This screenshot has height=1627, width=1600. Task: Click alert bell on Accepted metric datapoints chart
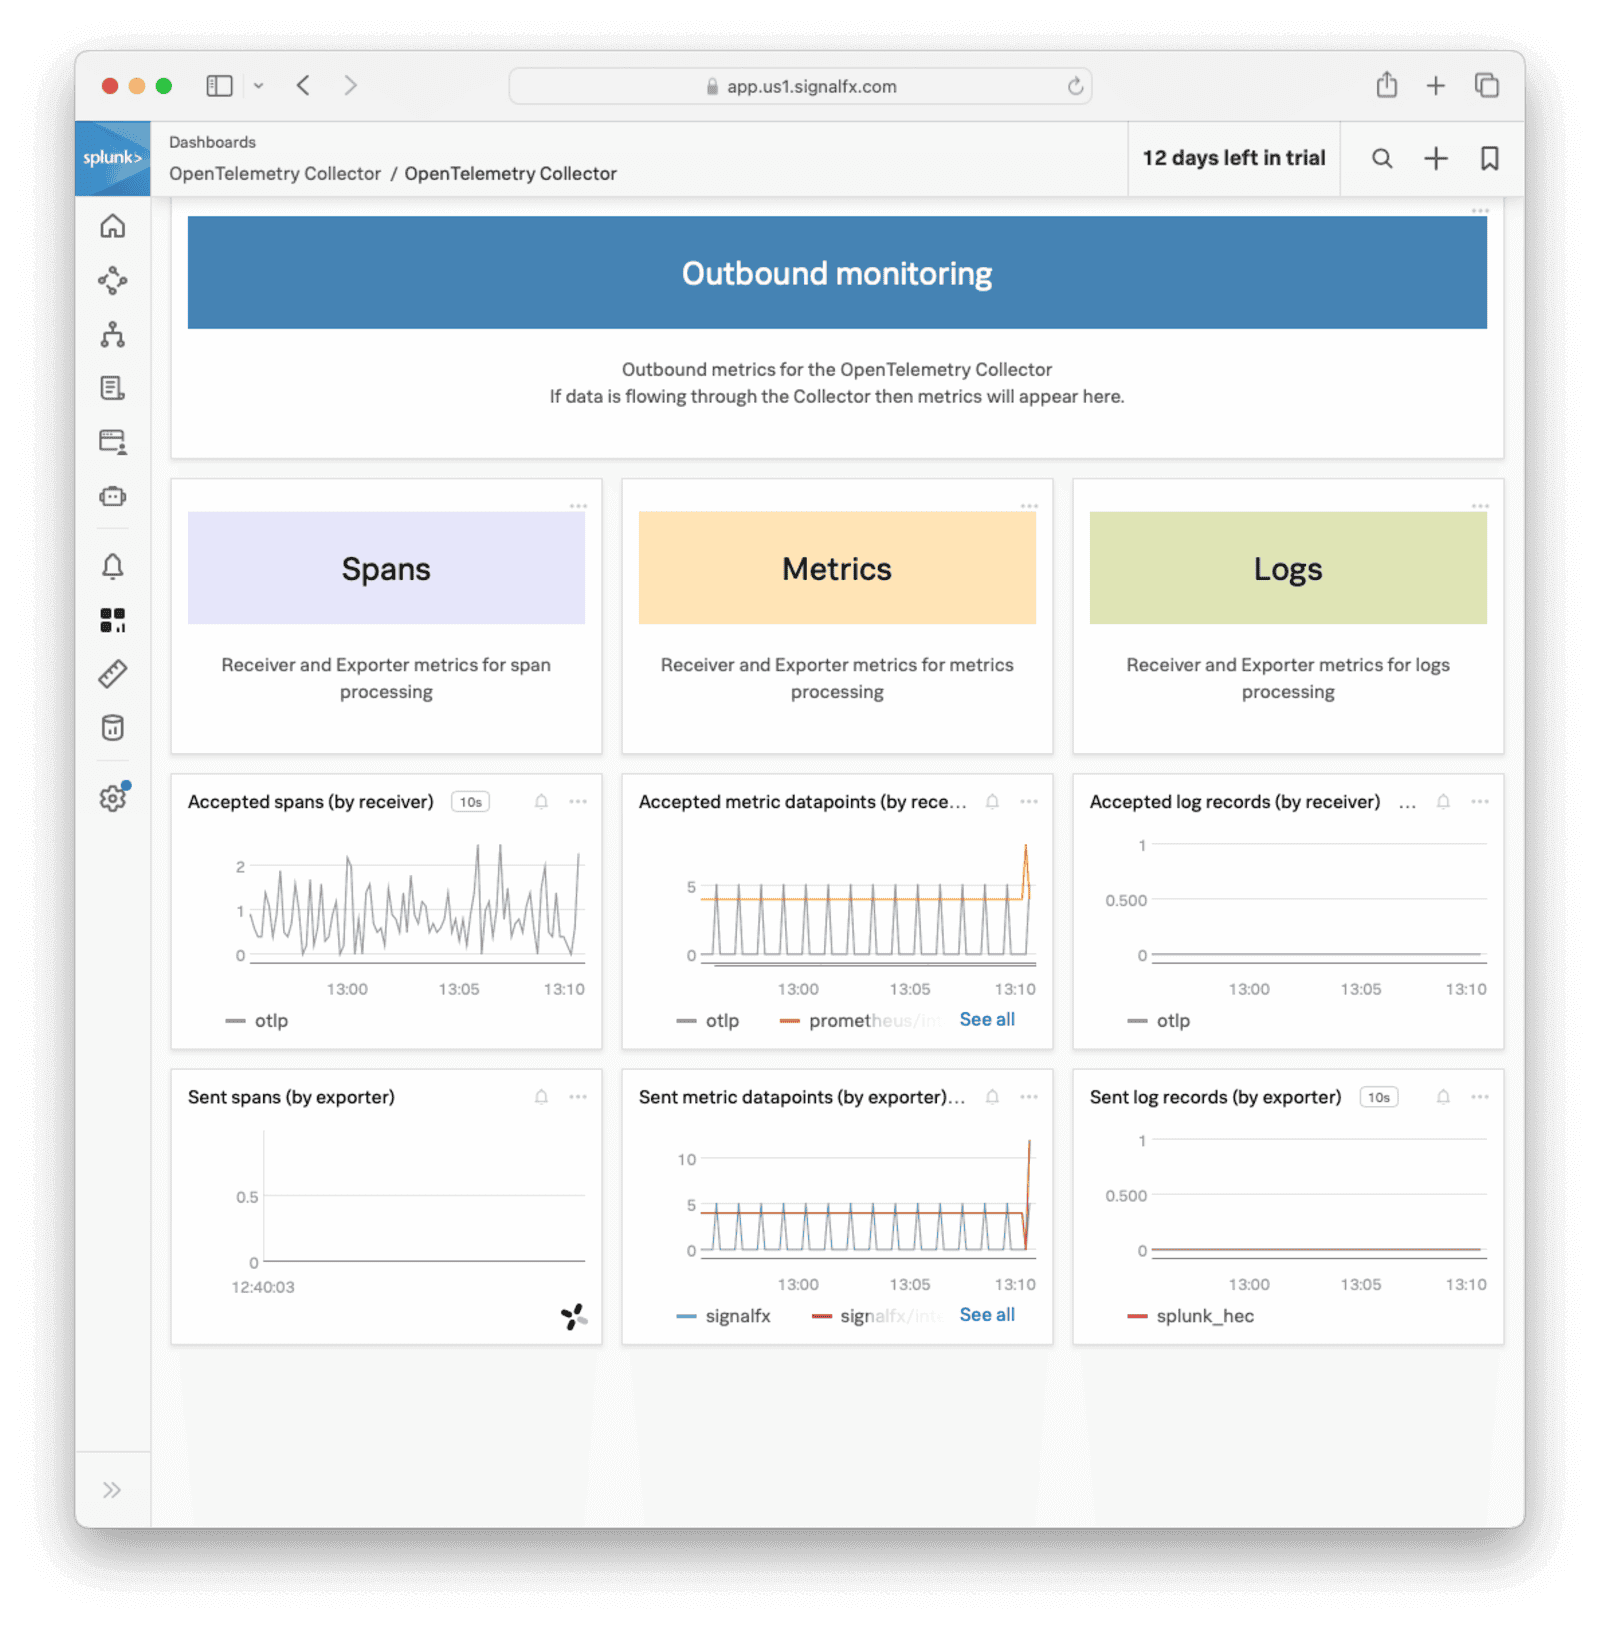click(x=992, y=802)
